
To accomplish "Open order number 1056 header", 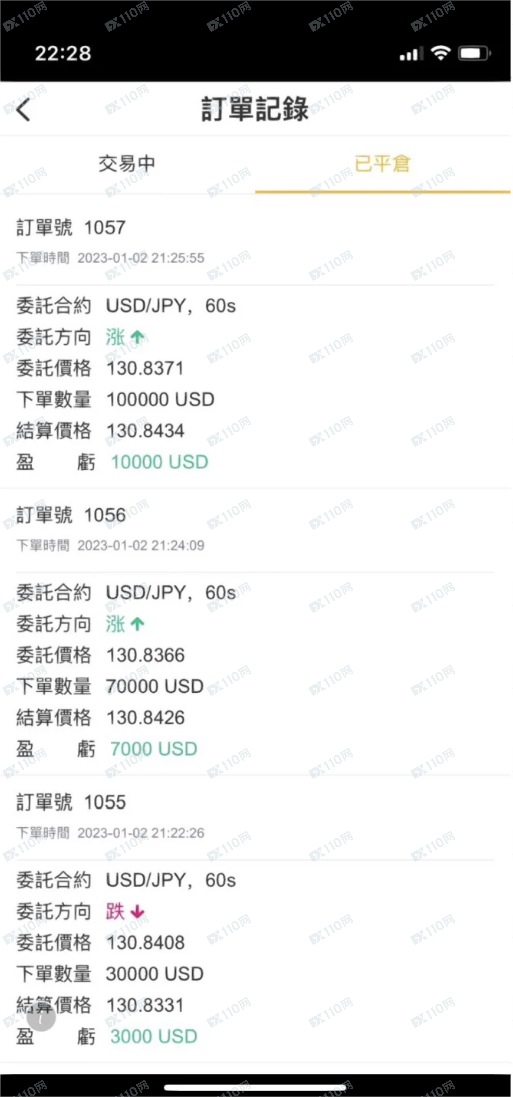I will click(71, 515).
